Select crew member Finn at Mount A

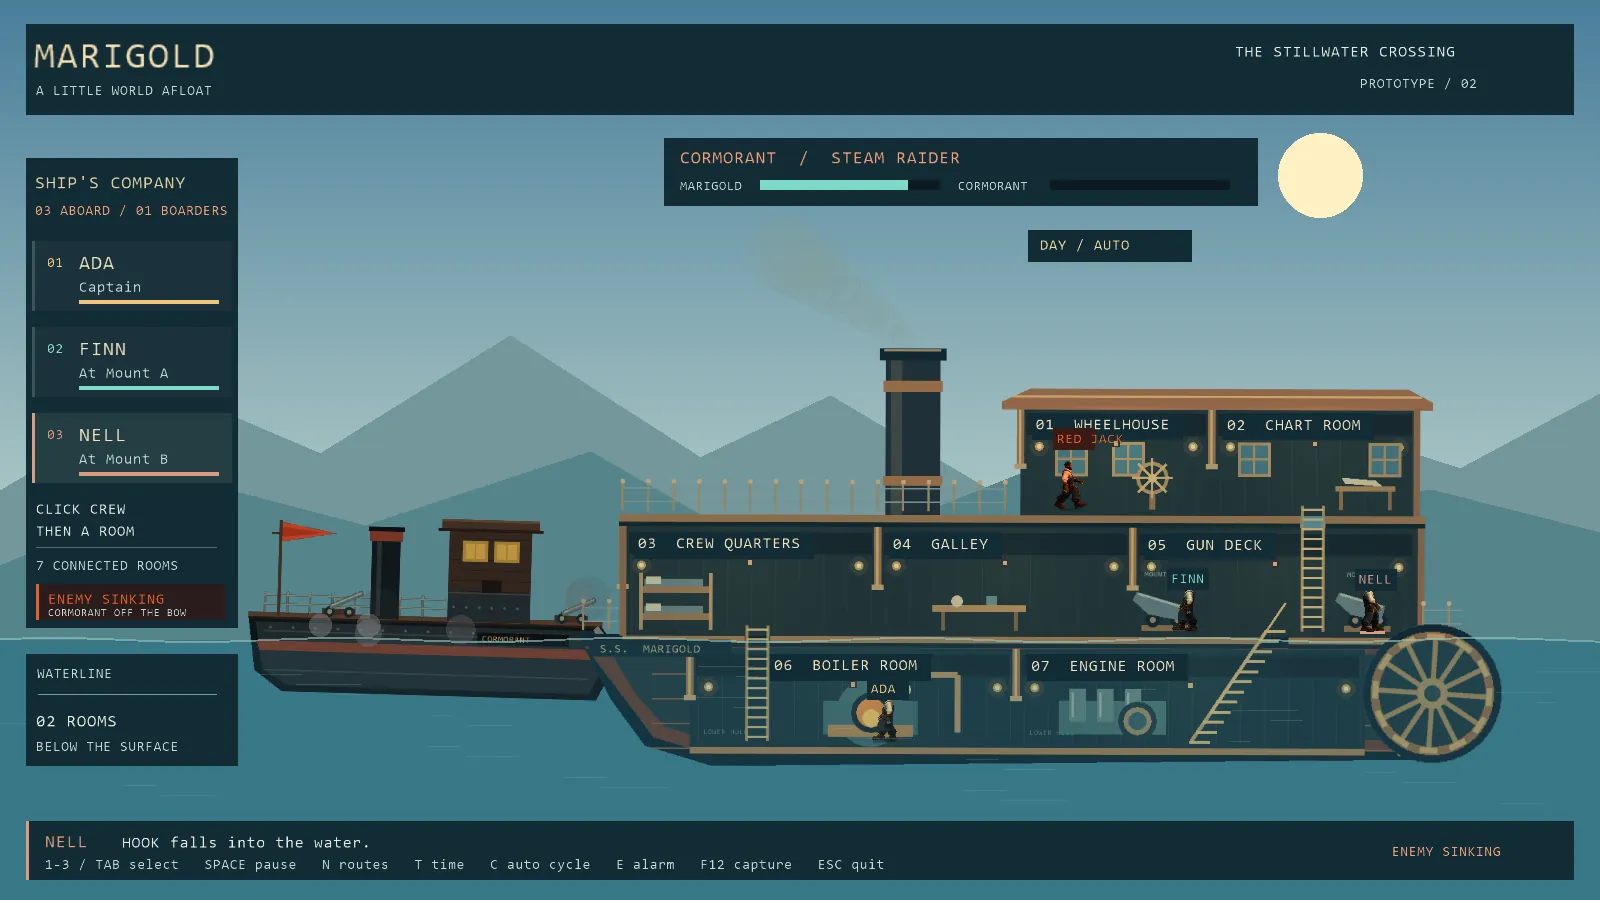132,362
